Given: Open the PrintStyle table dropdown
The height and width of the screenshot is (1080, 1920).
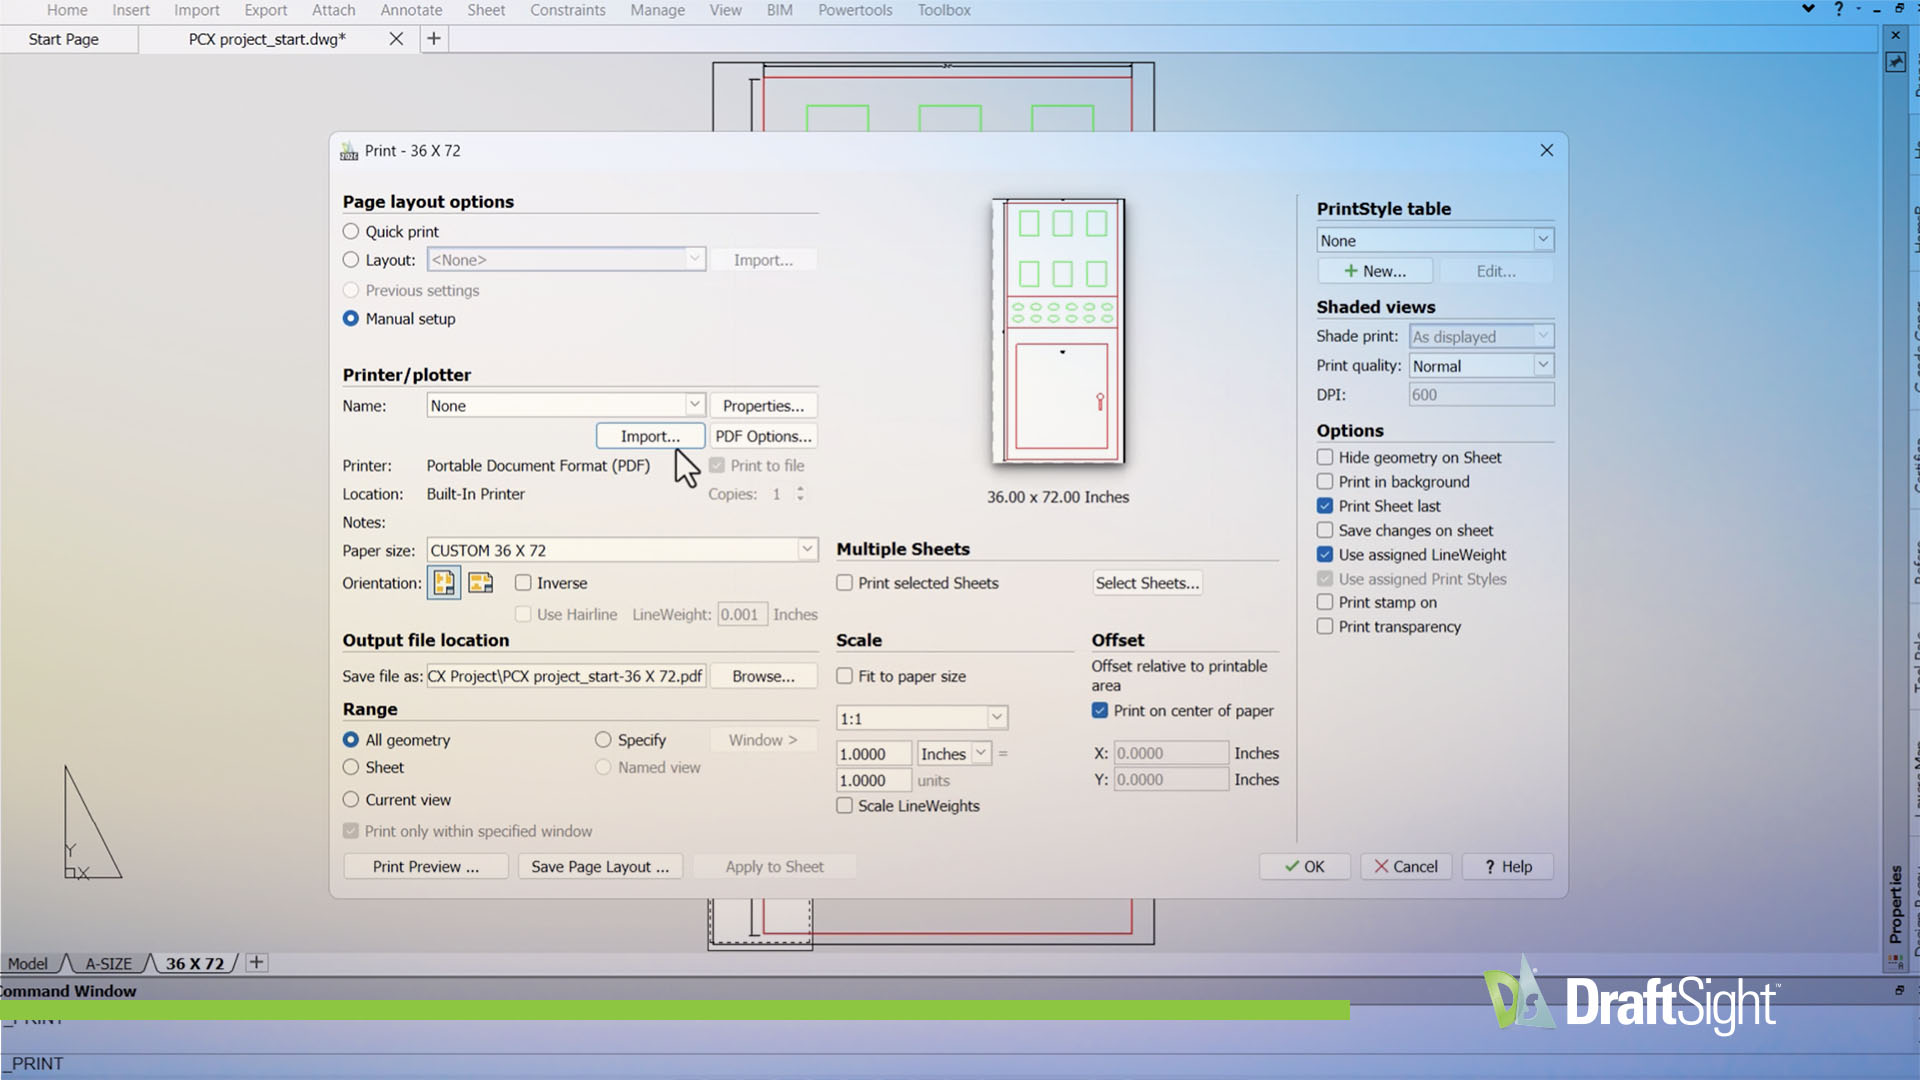Looking at the screenshot, I should [x=1543, y=240].
